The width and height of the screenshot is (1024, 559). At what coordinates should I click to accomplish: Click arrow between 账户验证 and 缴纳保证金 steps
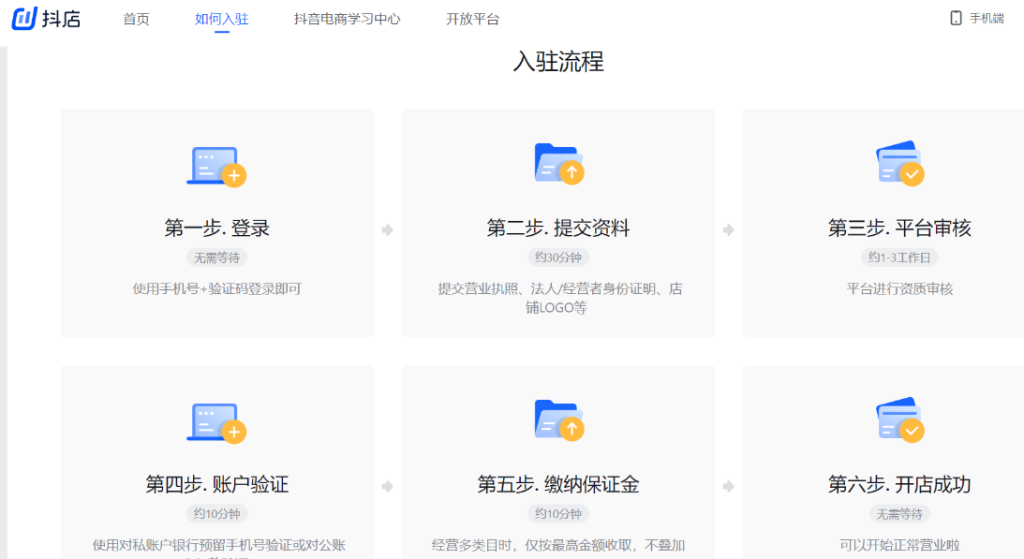(388, 487)
